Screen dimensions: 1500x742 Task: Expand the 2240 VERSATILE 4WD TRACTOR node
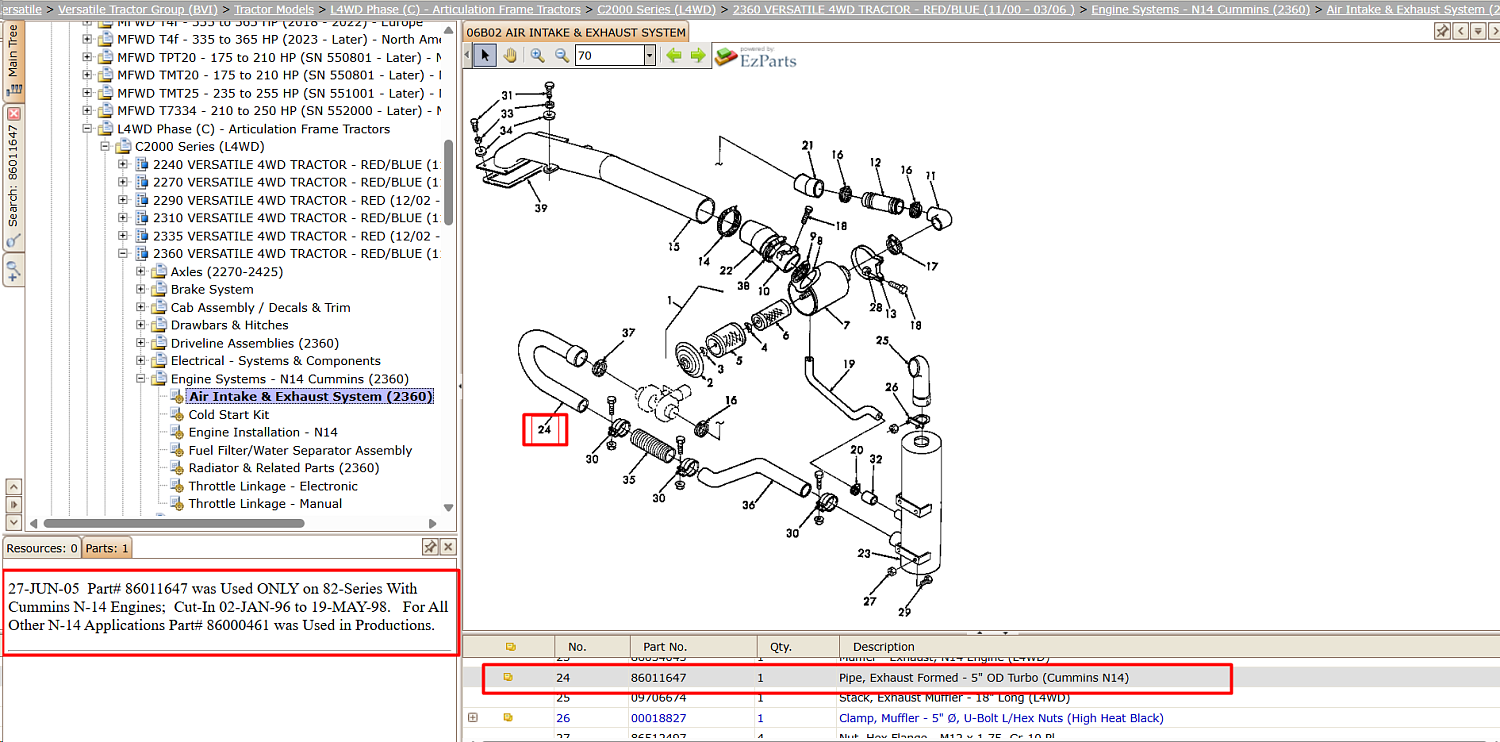click(x=123, y=165)
